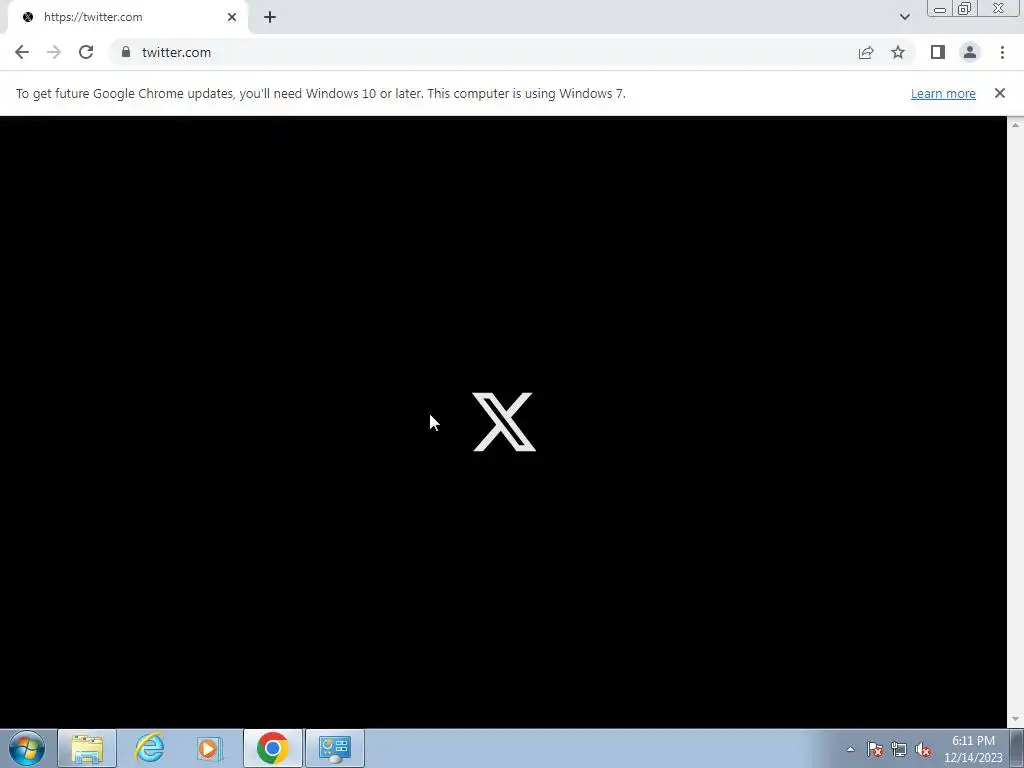
Task: Expand the tab search dropdown arrow
Action: point(904,17)
